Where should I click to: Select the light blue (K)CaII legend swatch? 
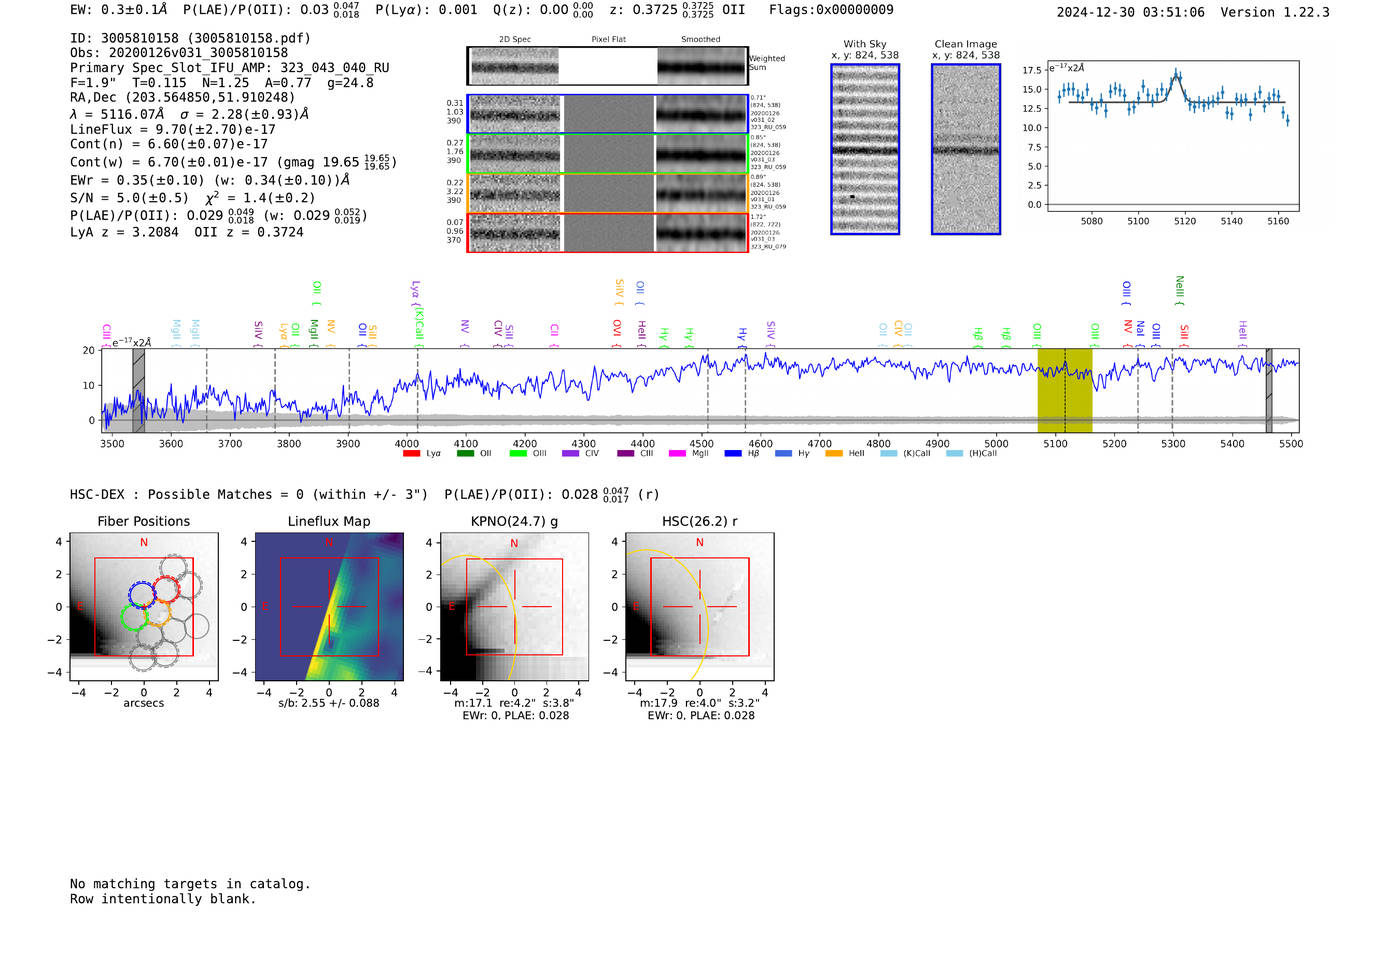tap(888, 454)
